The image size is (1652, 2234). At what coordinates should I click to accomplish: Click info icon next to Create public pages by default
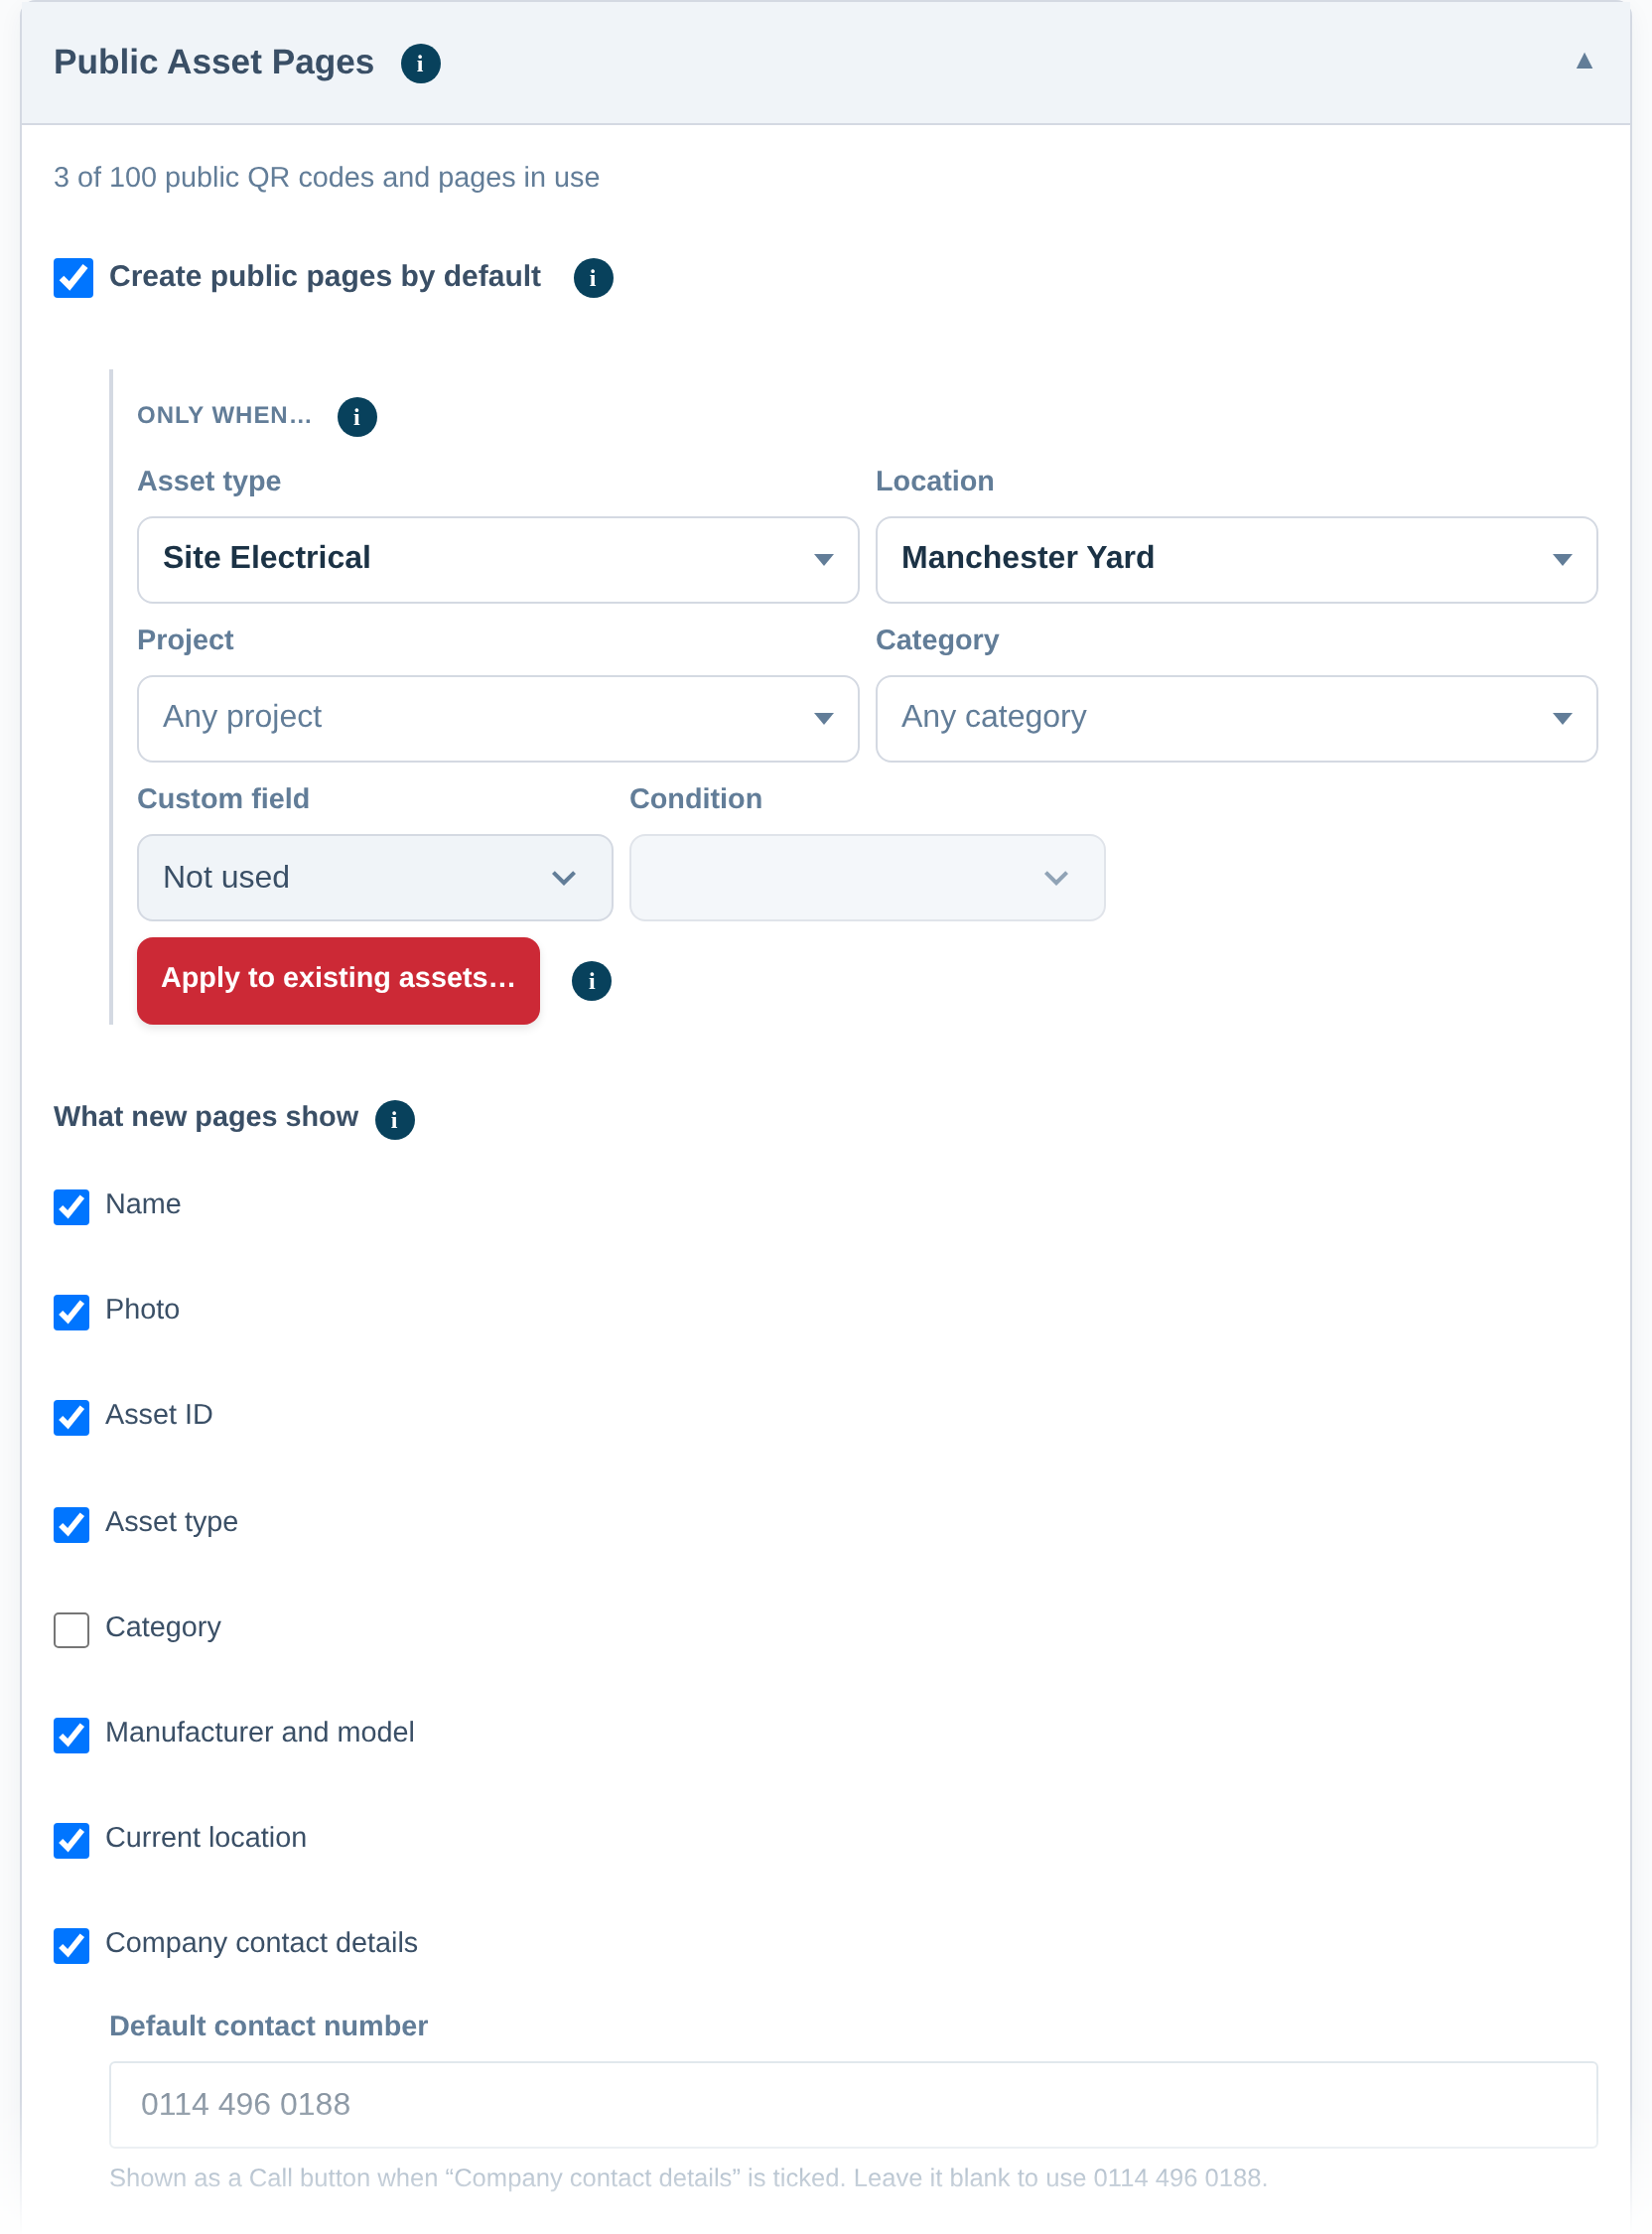point(593,277)
